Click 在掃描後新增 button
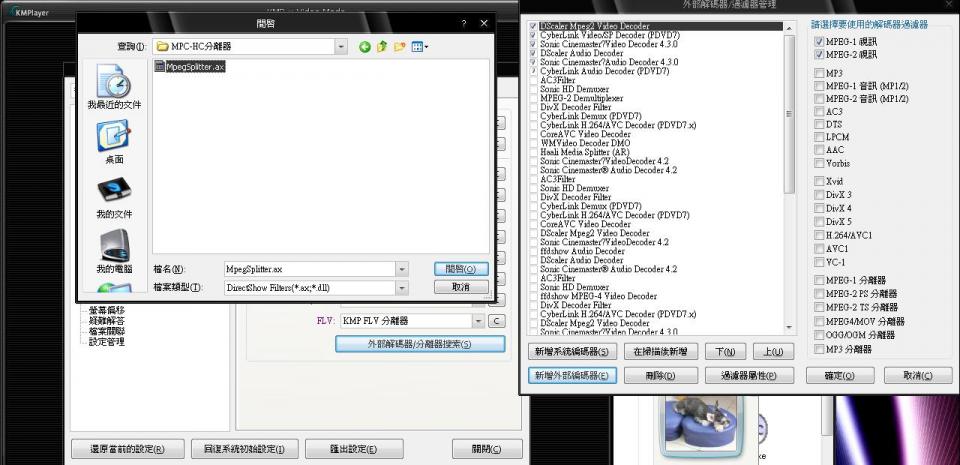The height and width of the screenshot is (465, 960). point(661,351)
